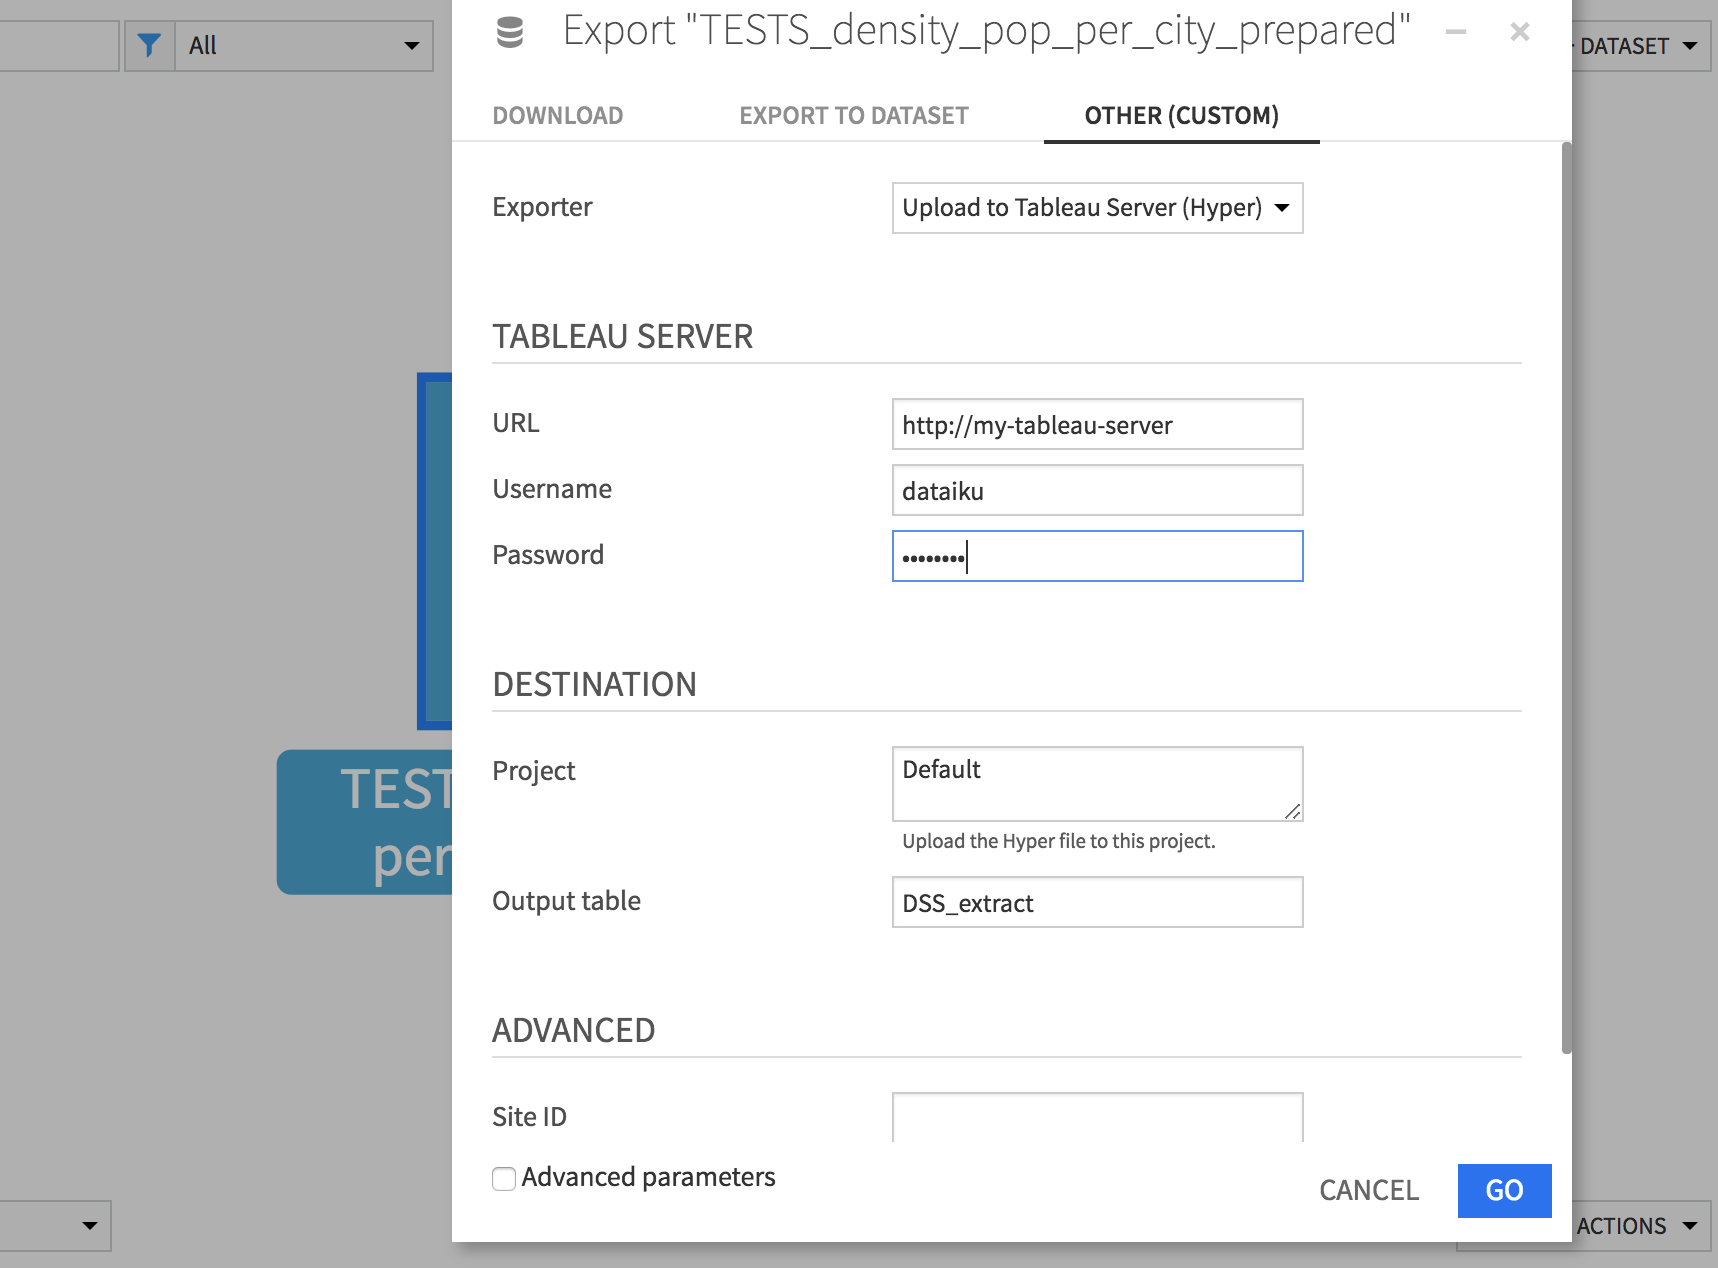Click the filter funnel icon
Viewport: 1718px width, 1268px height.
pos(149,45)
